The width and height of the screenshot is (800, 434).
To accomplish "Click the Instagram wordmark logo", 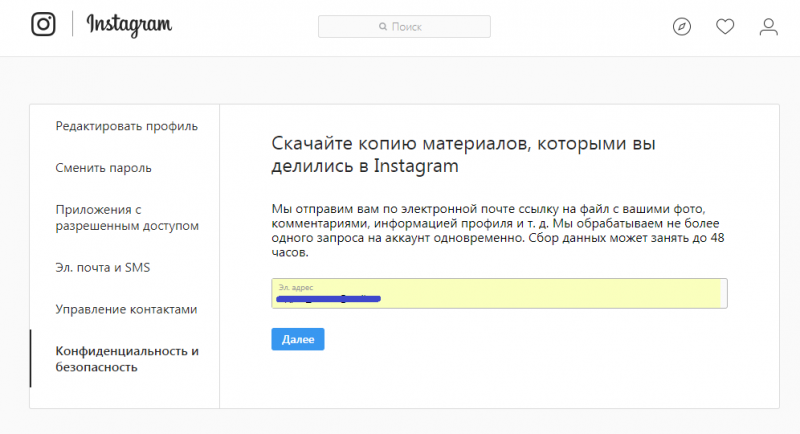I will tap(130, 25).
